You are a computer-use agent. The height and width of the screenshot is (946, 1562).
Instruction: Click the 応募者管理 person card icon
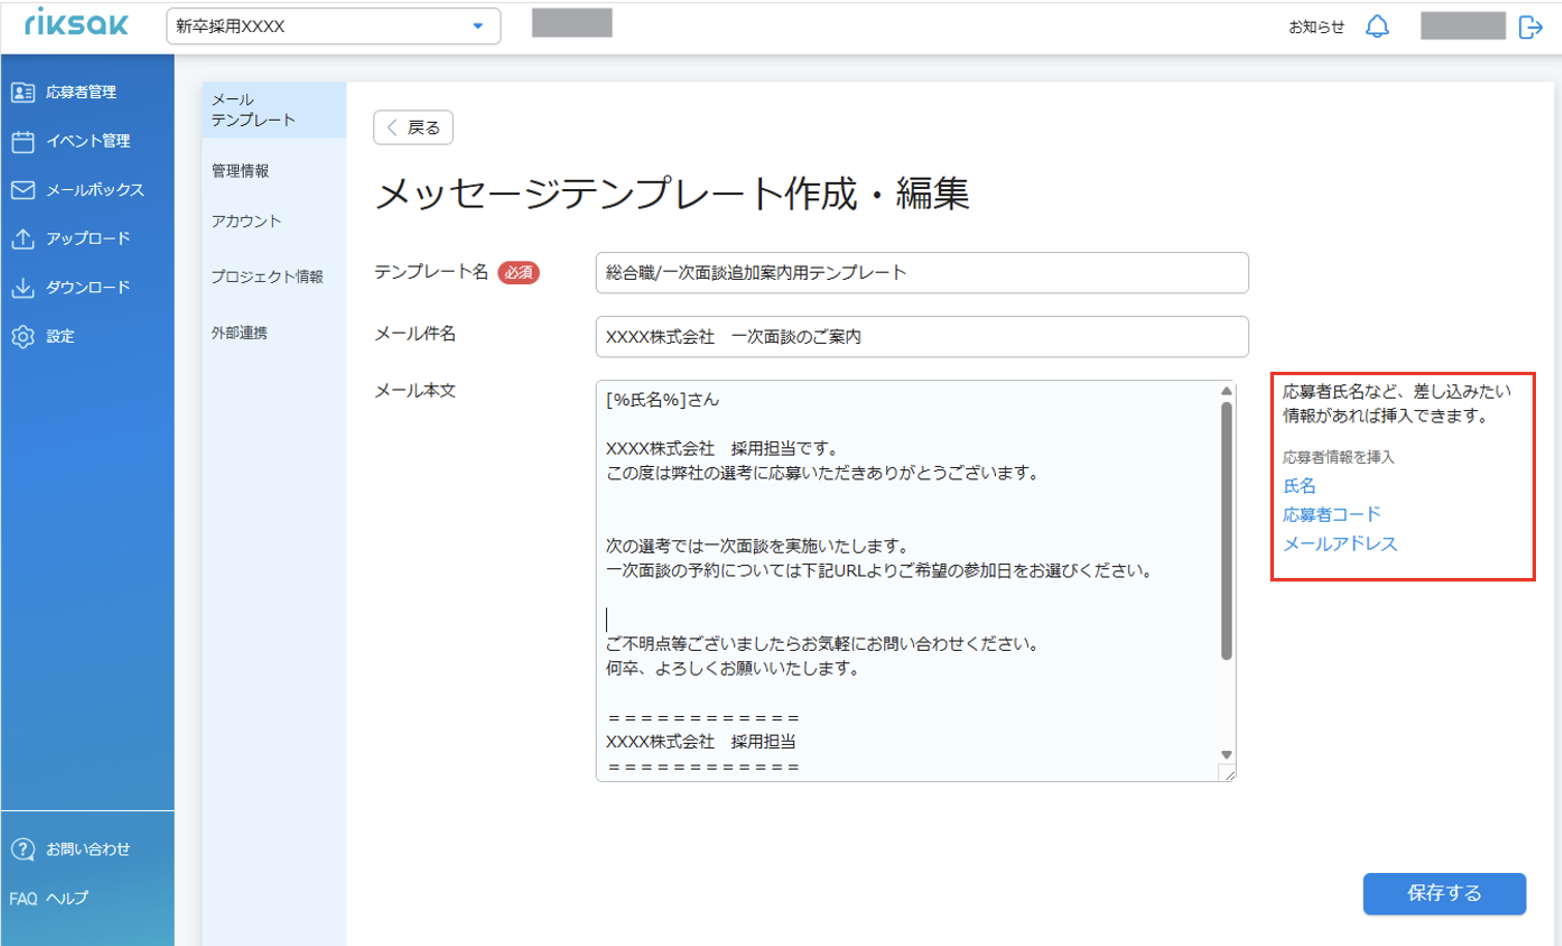[23, 92]
